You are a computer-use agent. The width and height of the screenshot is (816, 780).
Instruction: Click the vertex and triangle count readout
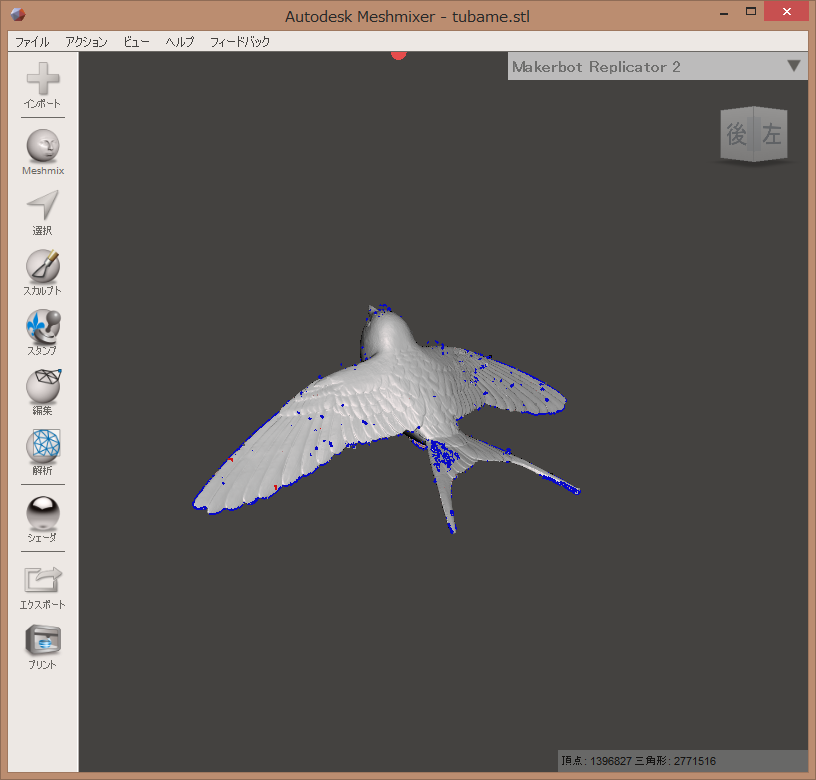pyautogui.click(x=638, y=761)
